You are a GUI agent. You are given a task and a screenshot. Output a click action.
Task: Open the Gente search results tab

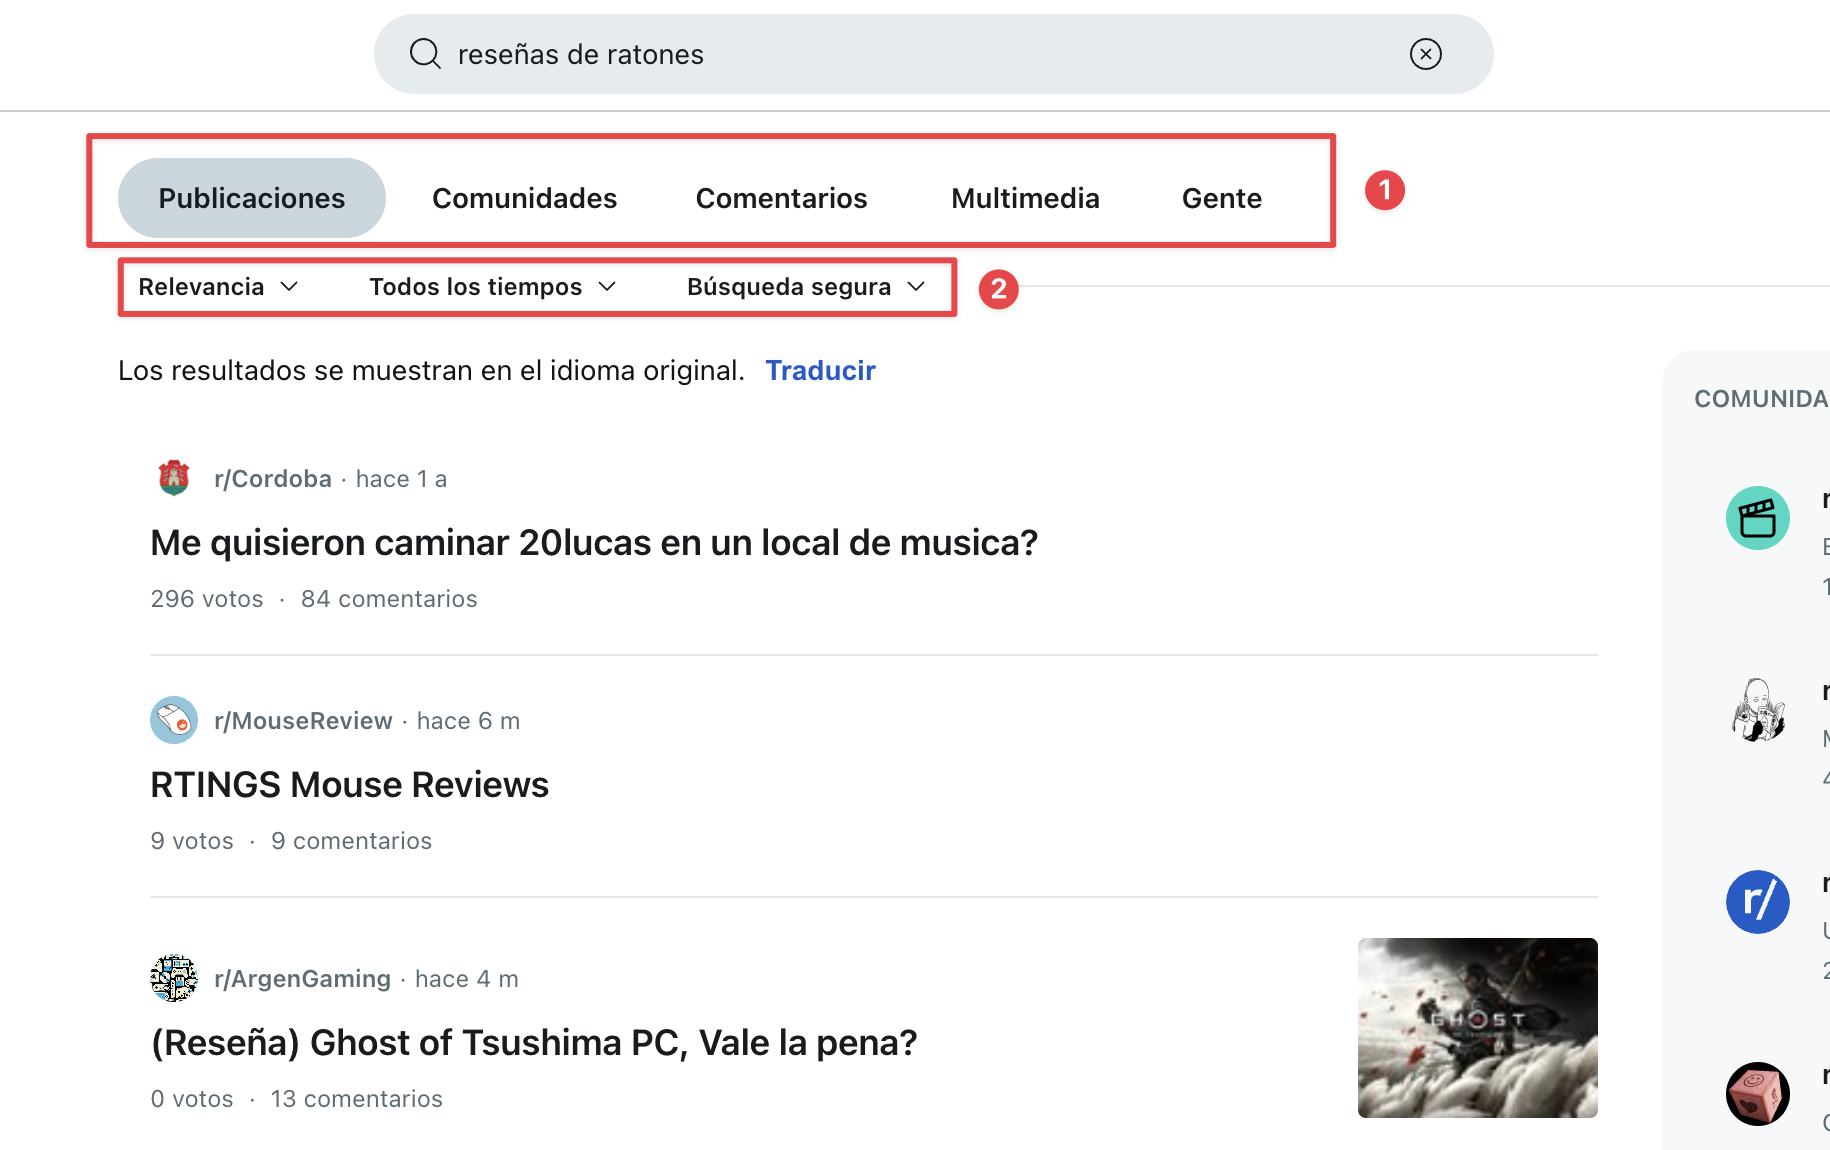tap(1221, 198)
